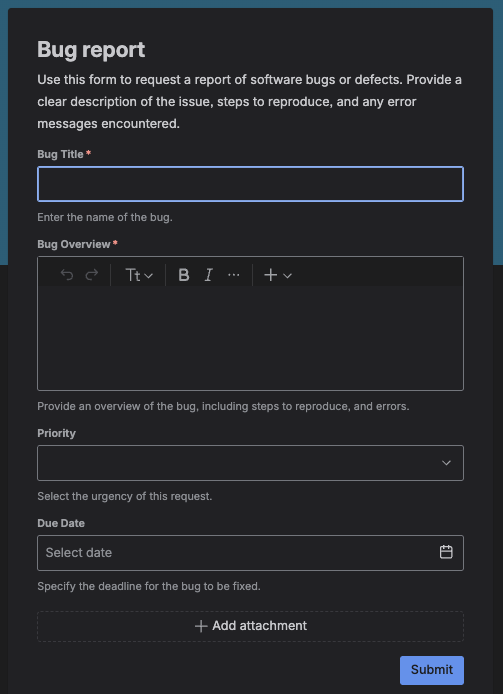This screenshot has height=694, width=503.
Task: Click inside the Bug Overview text area
Action: [251, 338]
